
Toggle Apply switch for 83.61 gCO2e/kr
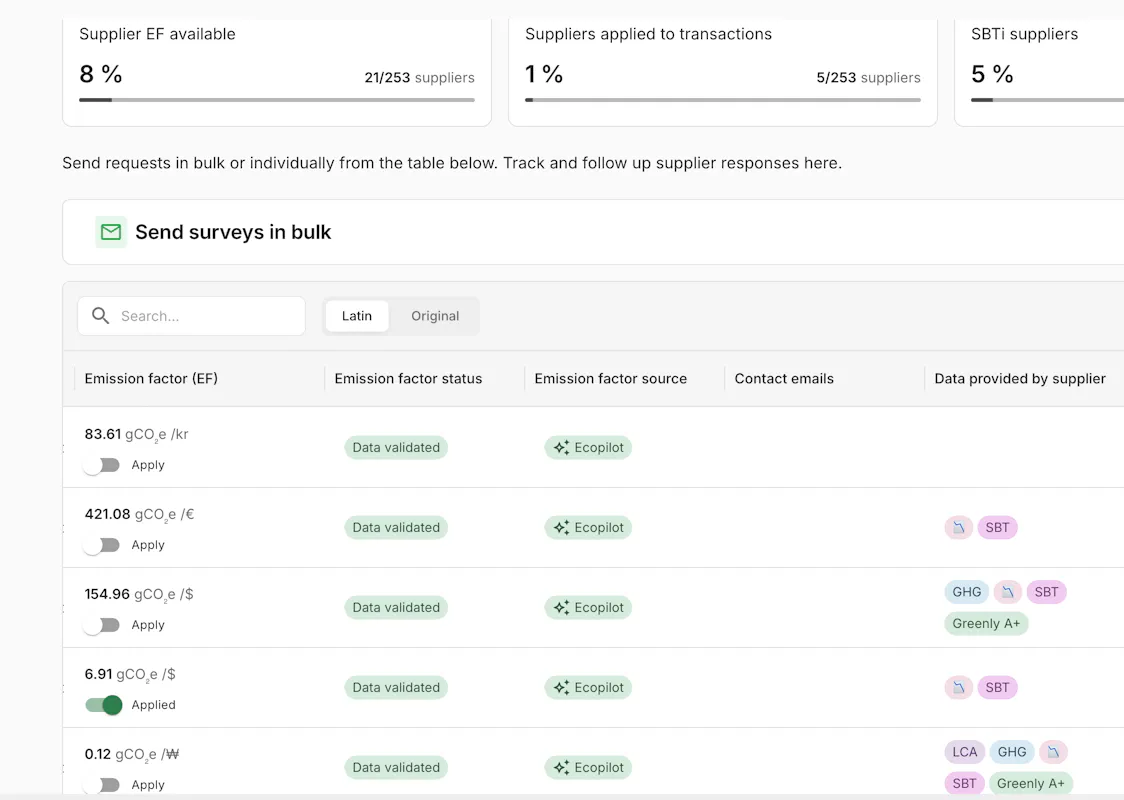coord(102,465)
